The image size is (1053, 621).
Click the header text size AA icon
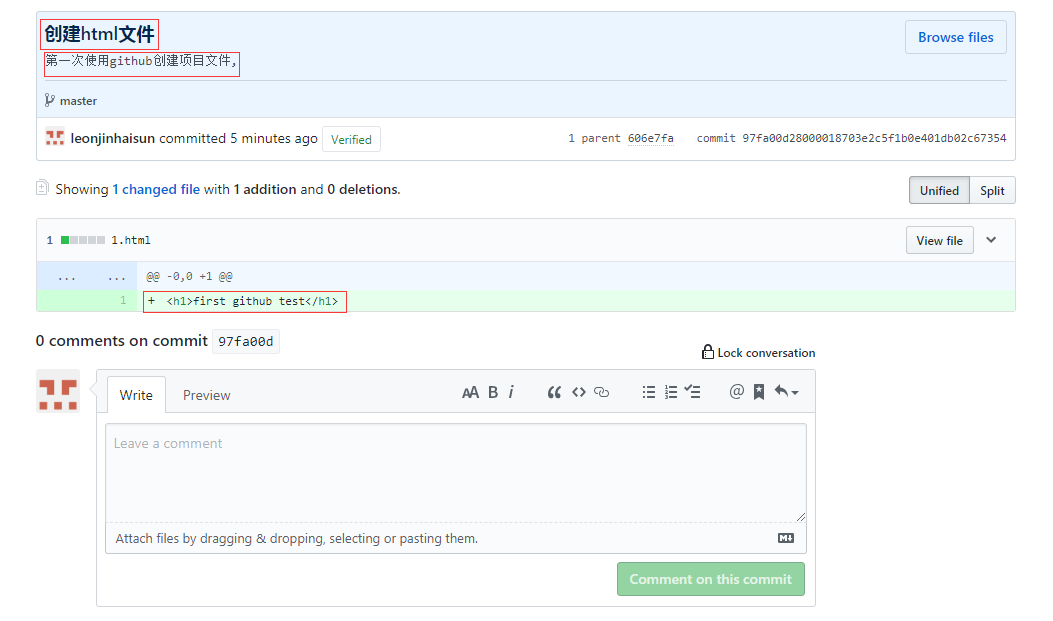point(470,393)
